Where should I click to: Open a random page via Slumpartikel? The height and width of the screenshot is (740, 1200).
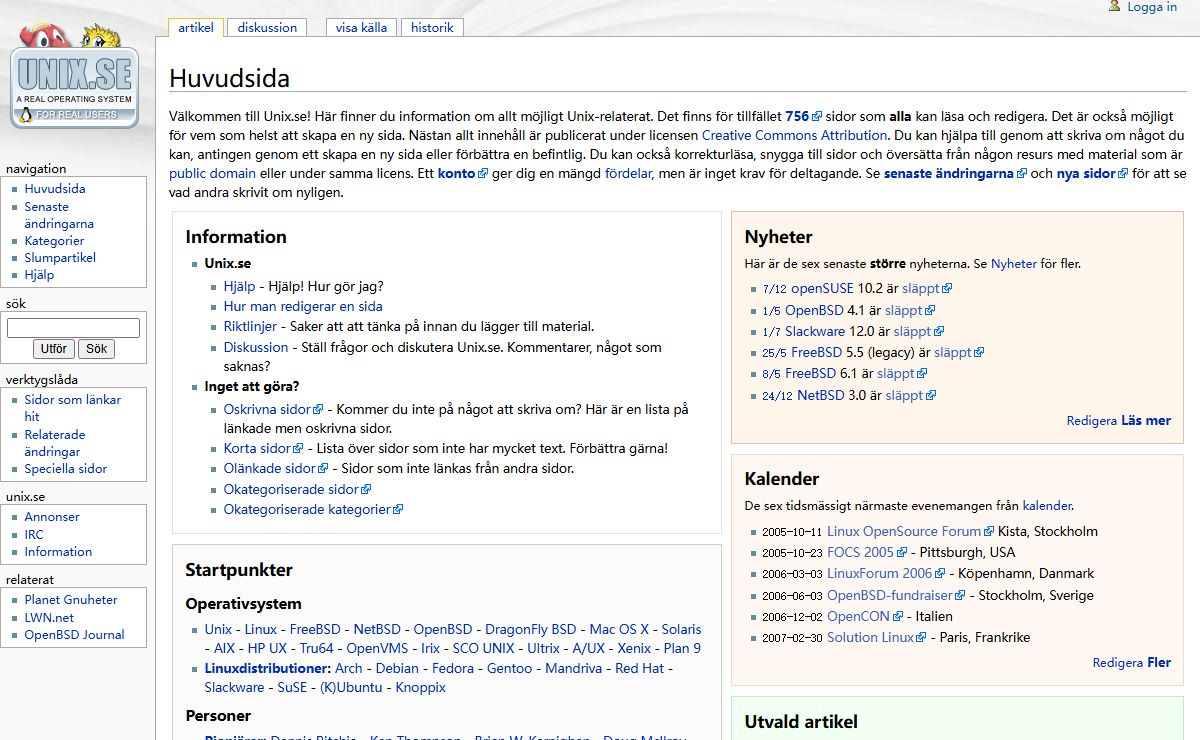pos(60,257)
